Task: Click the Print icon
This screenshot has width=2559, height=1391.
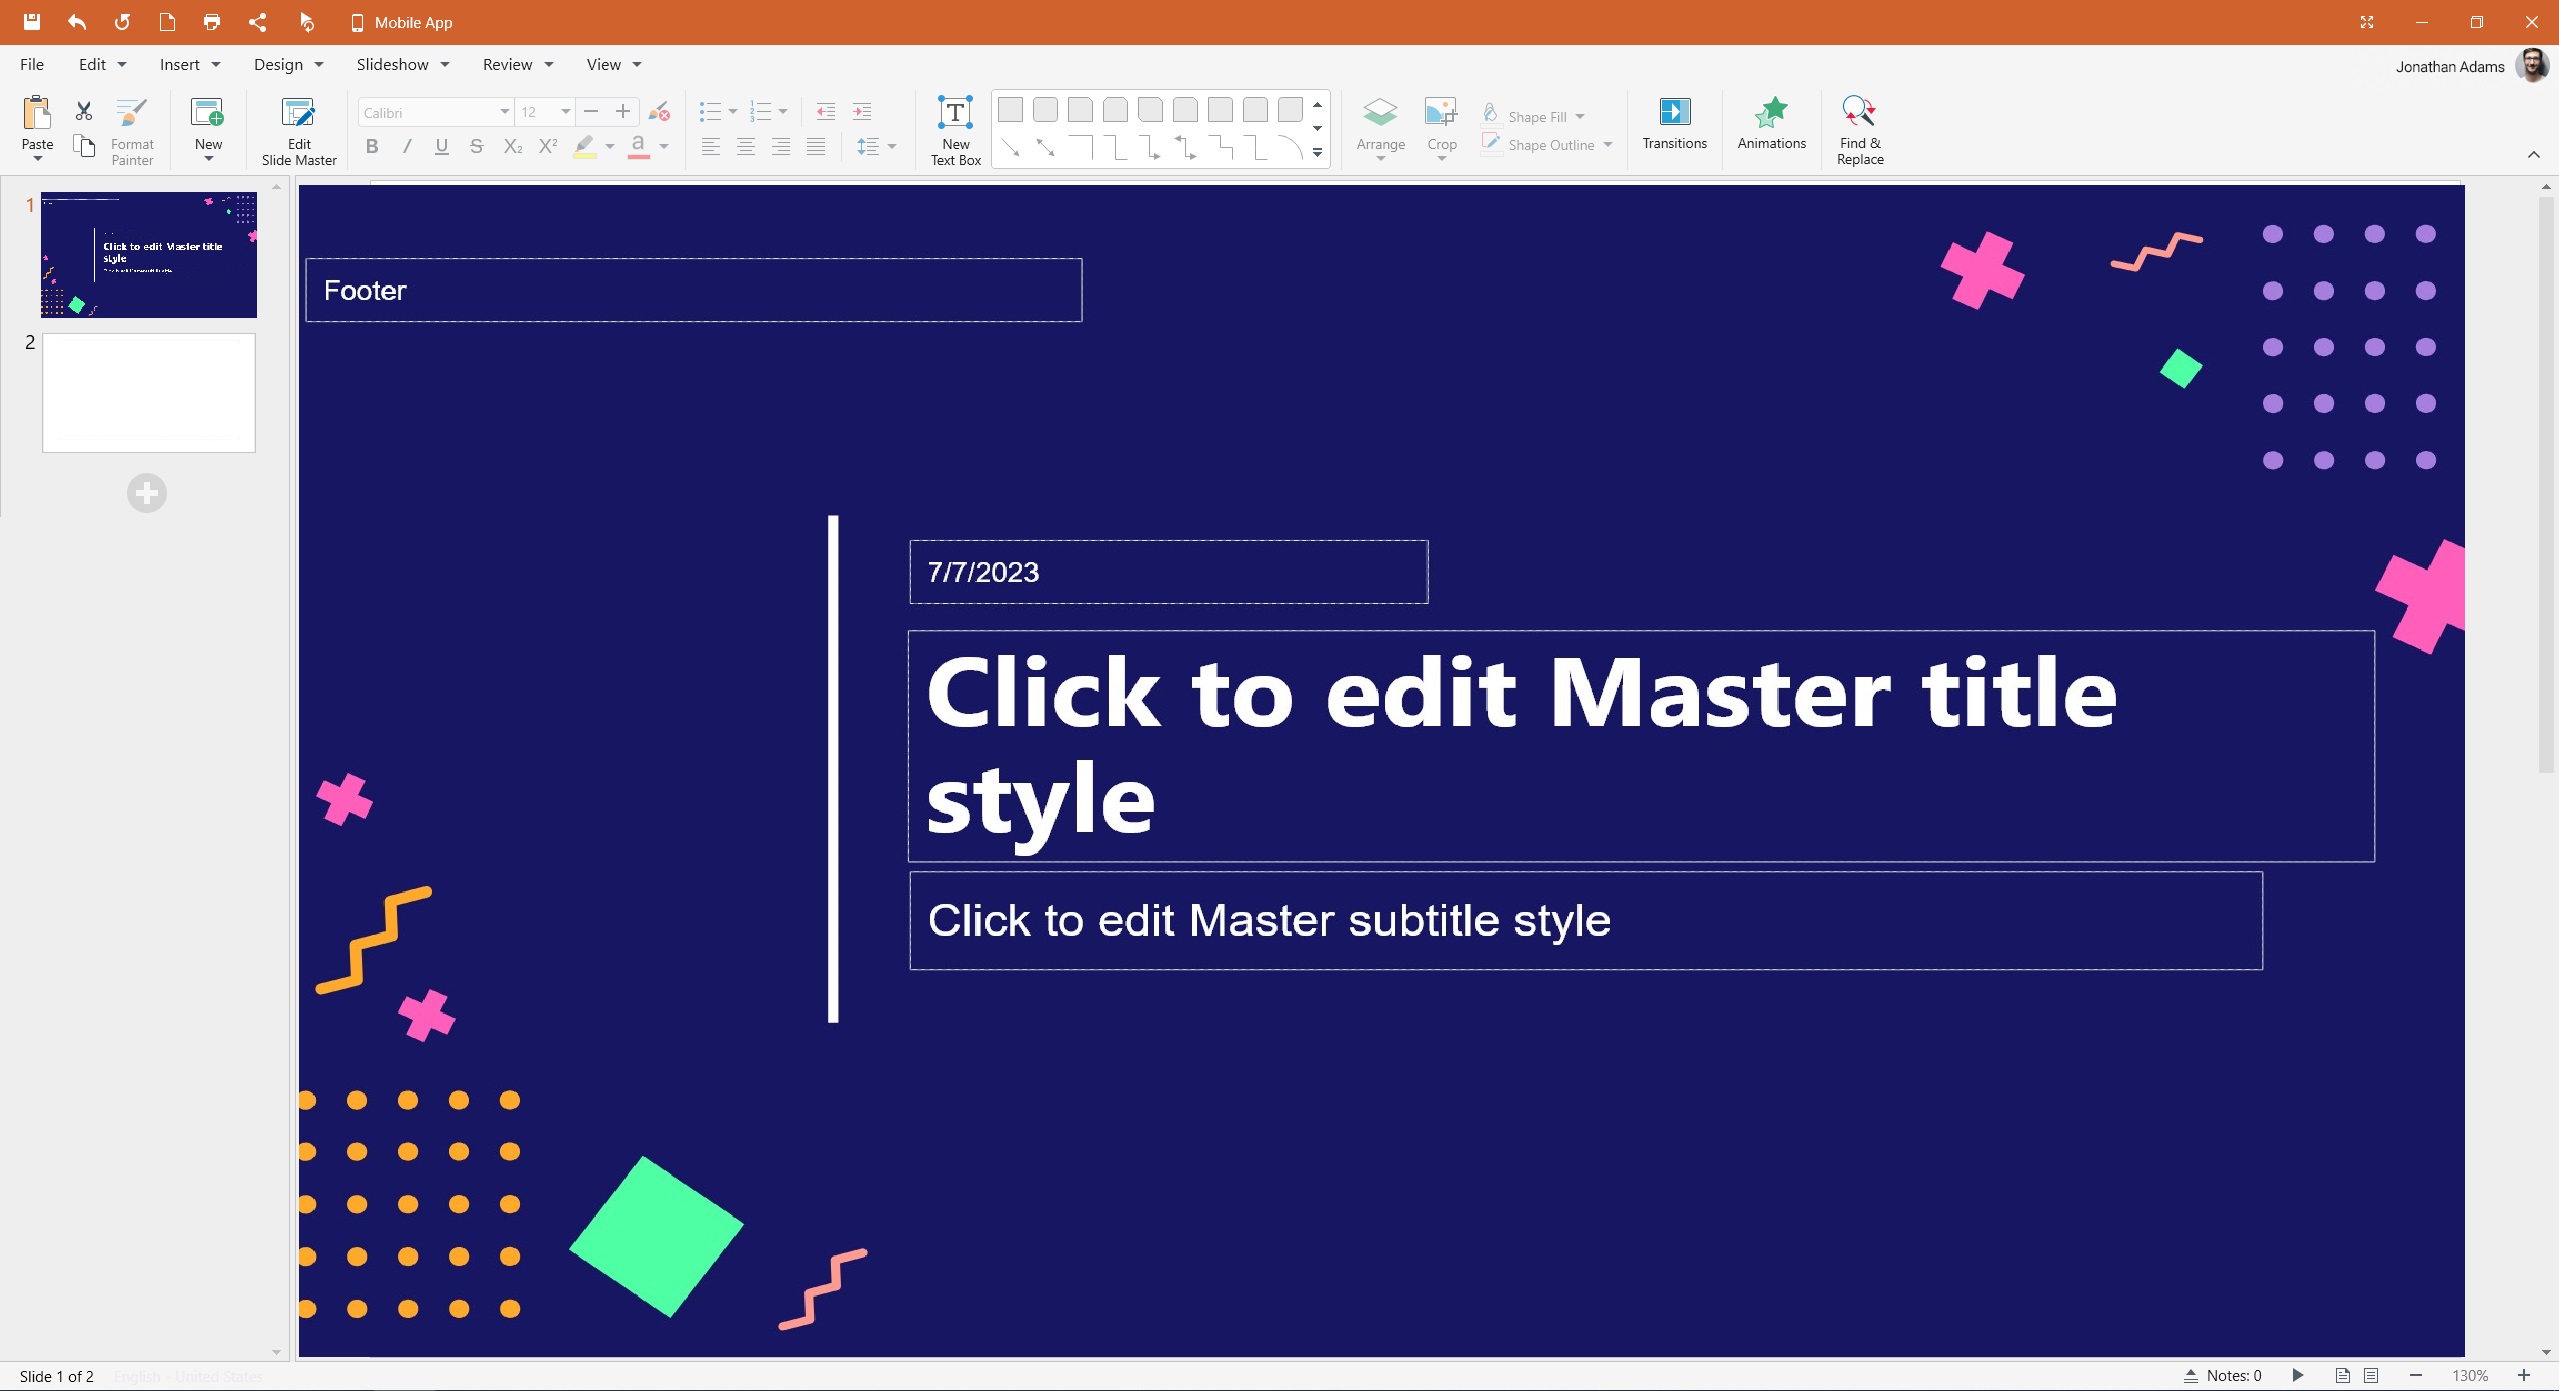Action: pyautogui.click(x=211, y=21)
